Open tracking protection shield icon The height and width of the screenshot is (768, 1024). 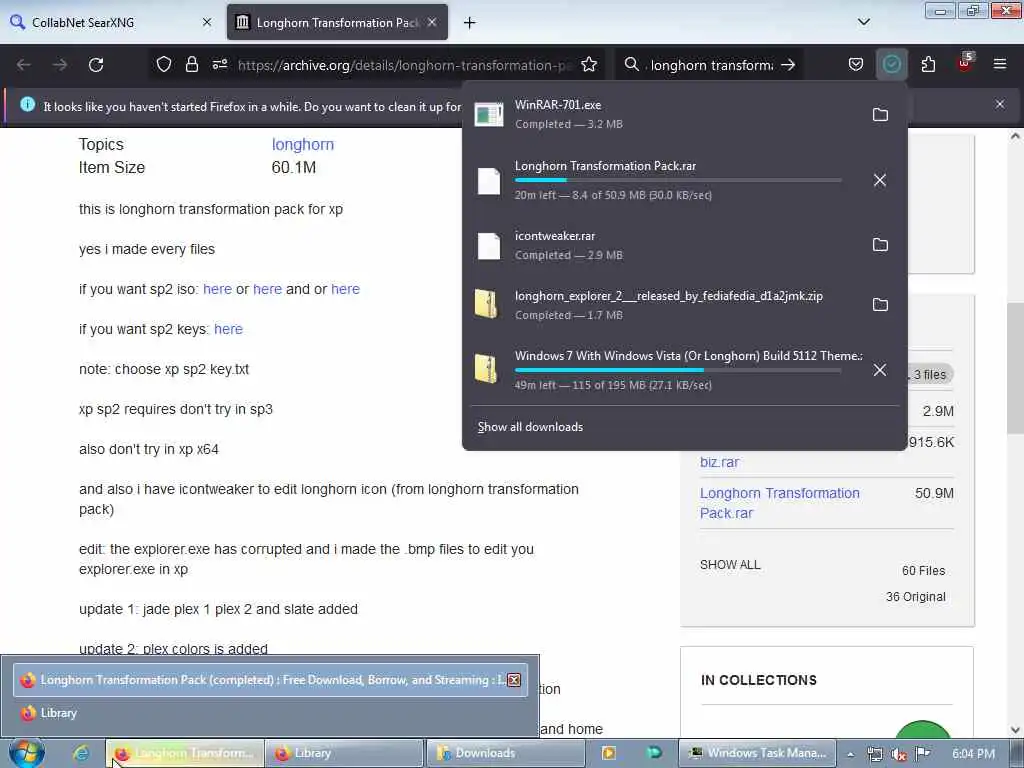pyautogui.click(x=164, y=64)
